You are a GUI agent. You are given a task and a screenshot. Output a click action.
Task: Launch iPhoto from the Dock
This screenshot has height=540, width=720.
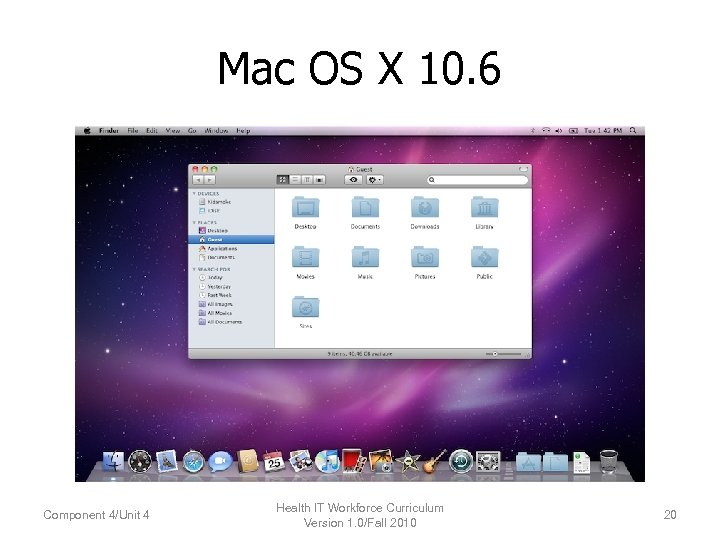(381, 461)
